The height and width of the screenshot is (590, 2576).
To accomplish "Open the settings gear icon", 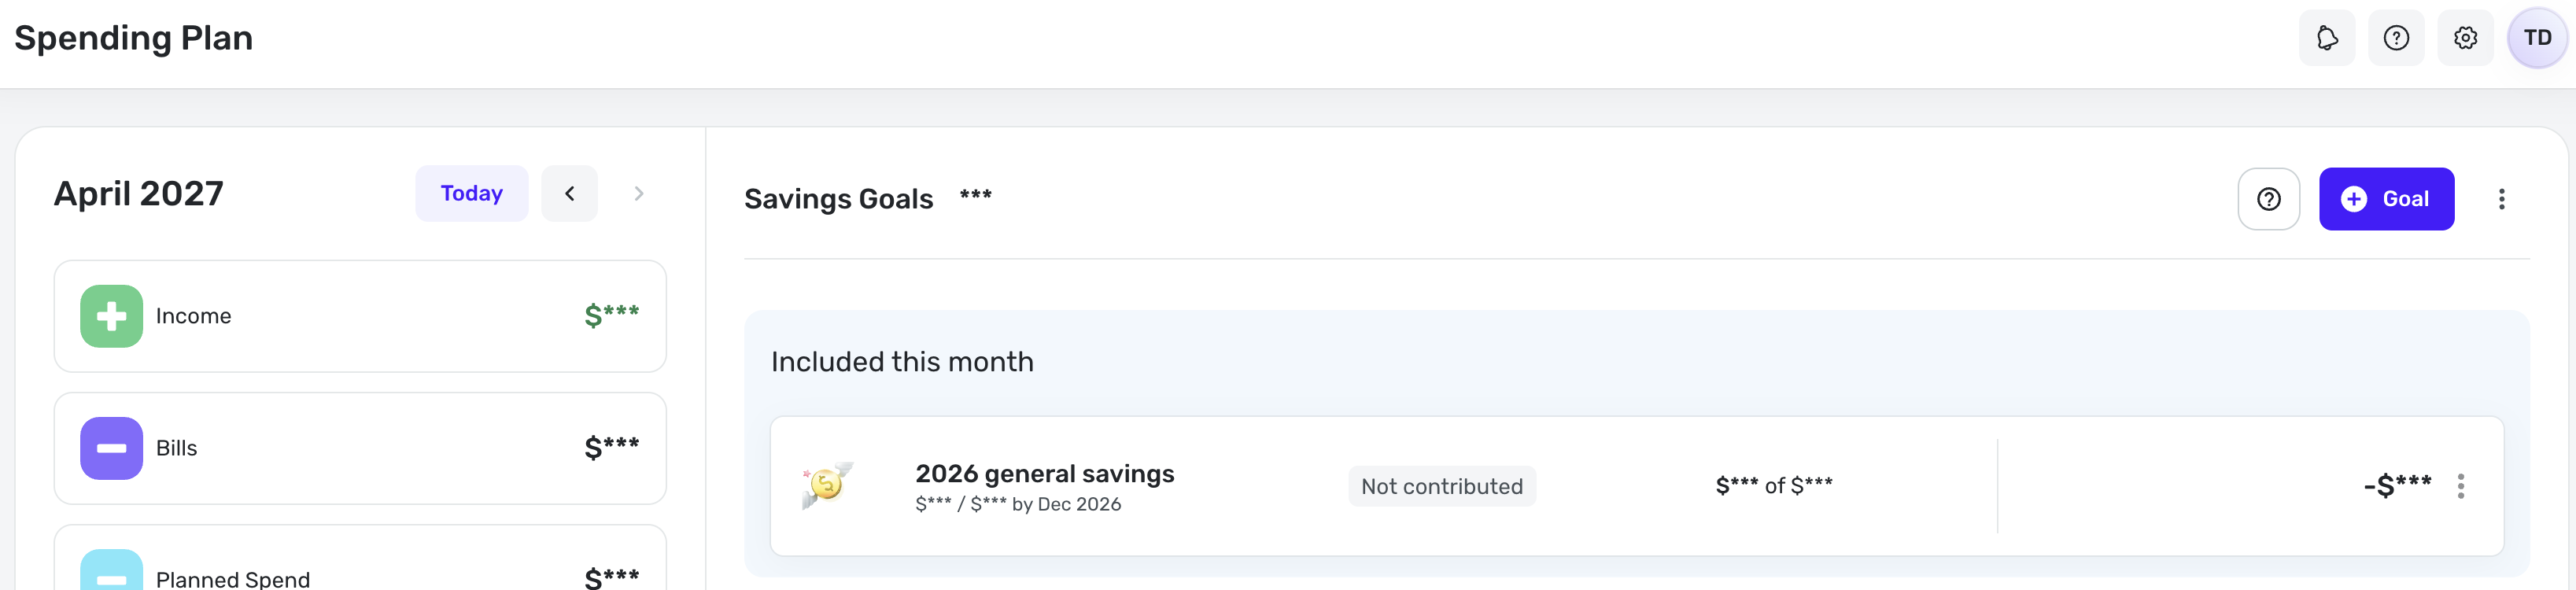I will point(2465,38).
